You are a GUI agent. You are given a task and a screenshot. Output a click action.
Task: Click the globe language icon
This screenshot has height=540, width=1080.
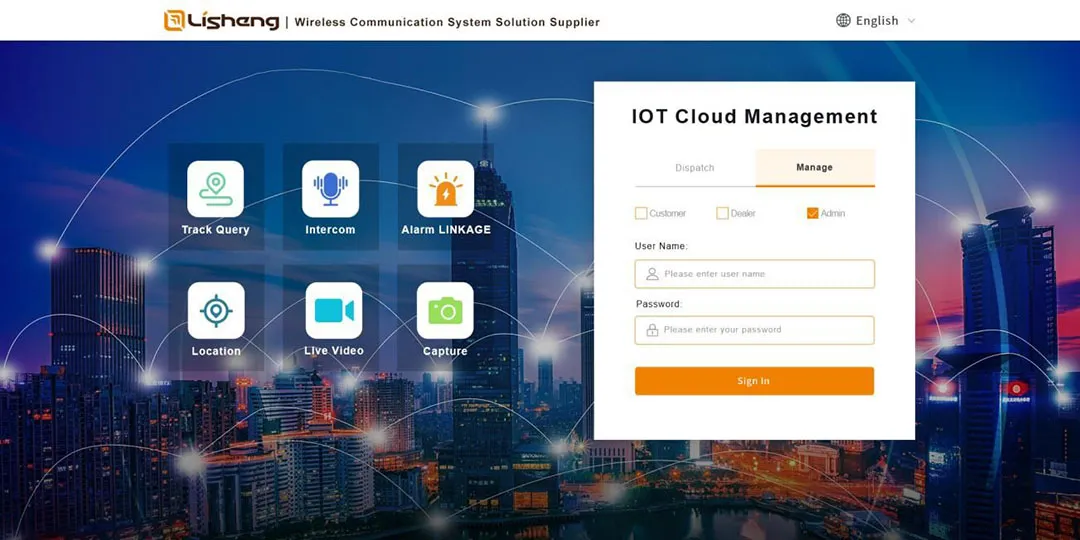click(843, 20)
